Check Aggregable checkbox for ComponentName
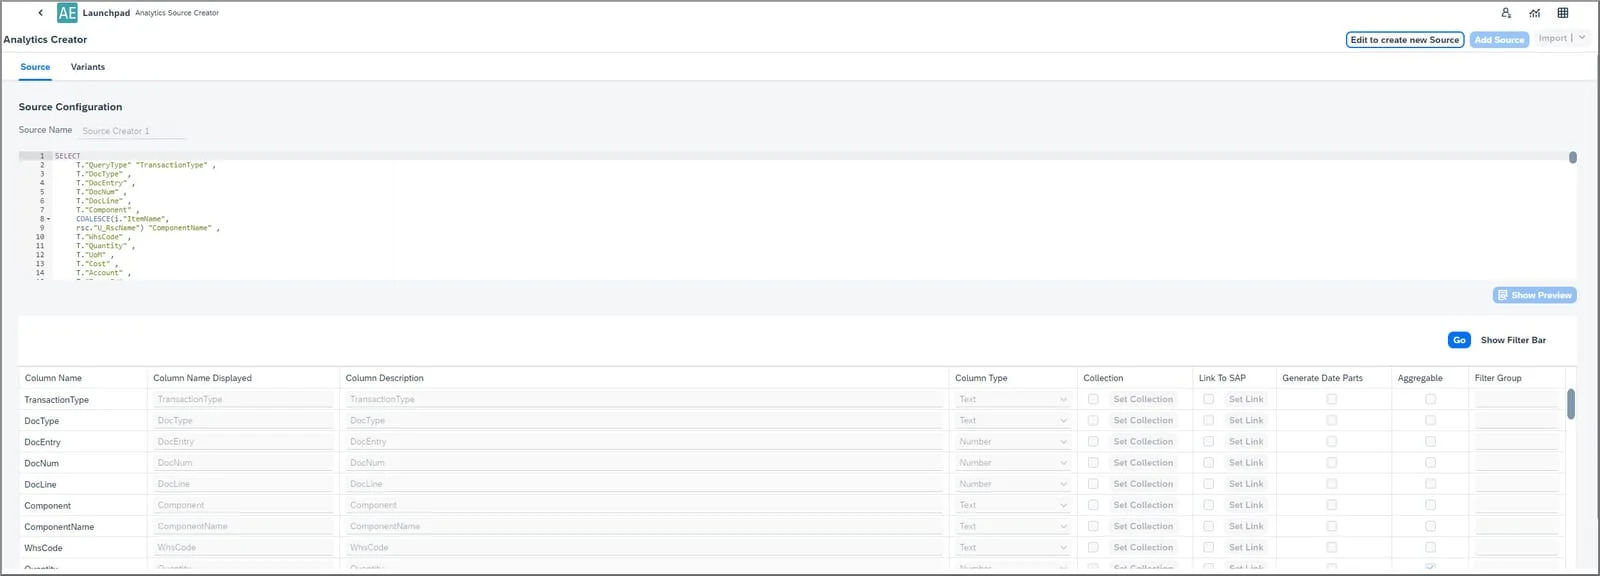1600x576 pixels. (1430, 526)
